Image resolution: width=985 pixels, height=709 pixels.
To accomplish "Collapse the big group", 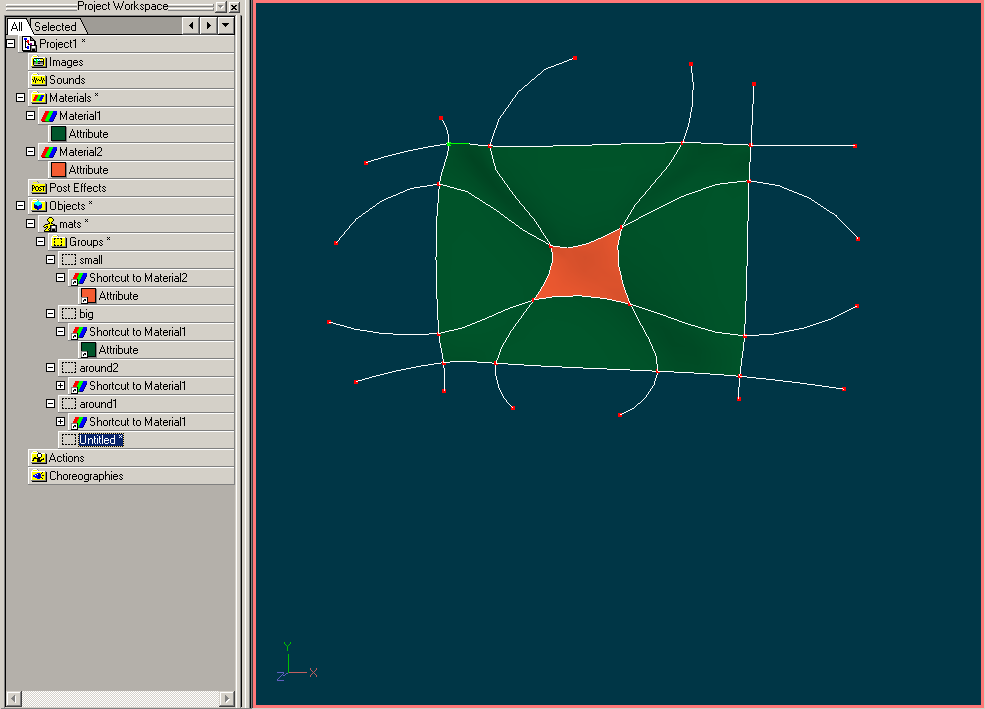I will [51, 314].
